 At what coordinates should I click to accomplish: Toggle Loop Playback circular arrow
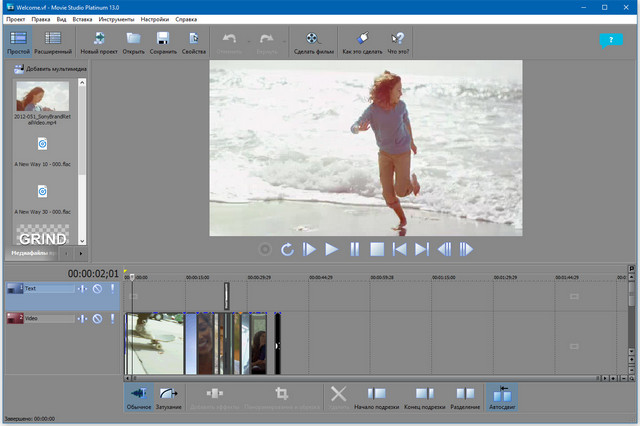(x=287, y=249)
